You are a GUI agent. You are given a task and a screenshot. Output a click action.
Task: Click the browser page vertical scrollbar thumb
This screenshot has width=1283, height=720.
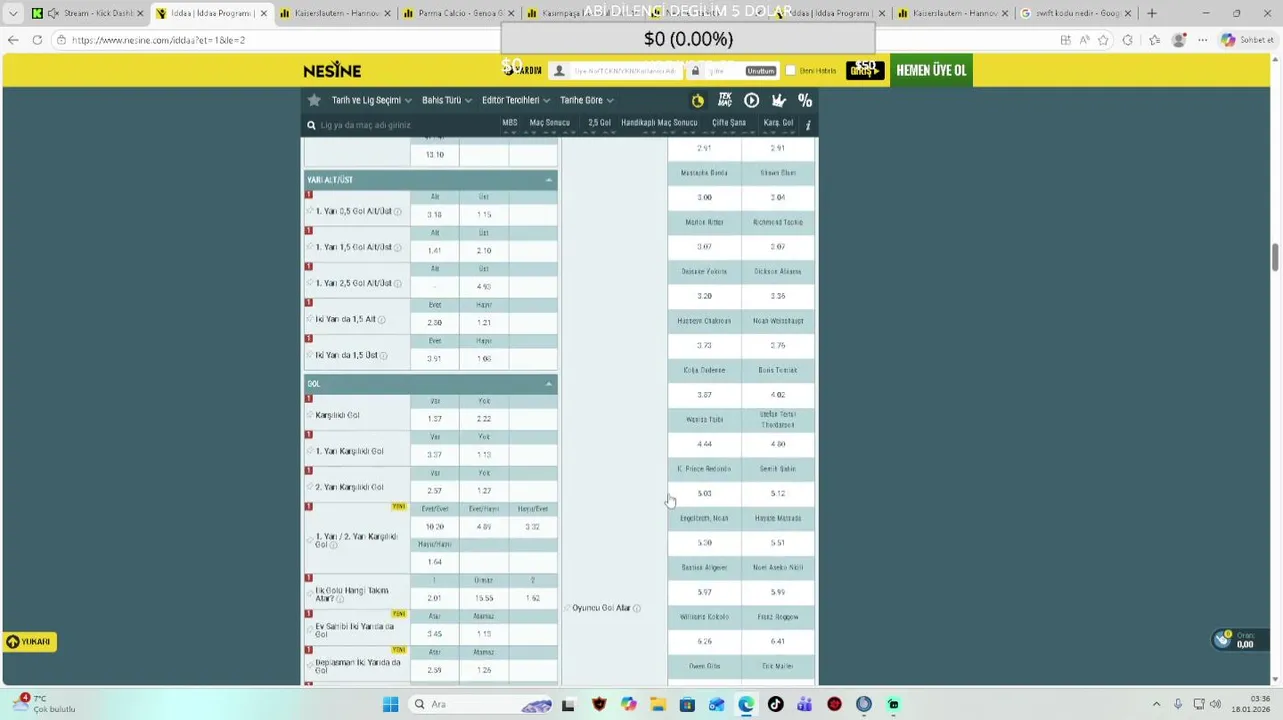point(1275,256)
